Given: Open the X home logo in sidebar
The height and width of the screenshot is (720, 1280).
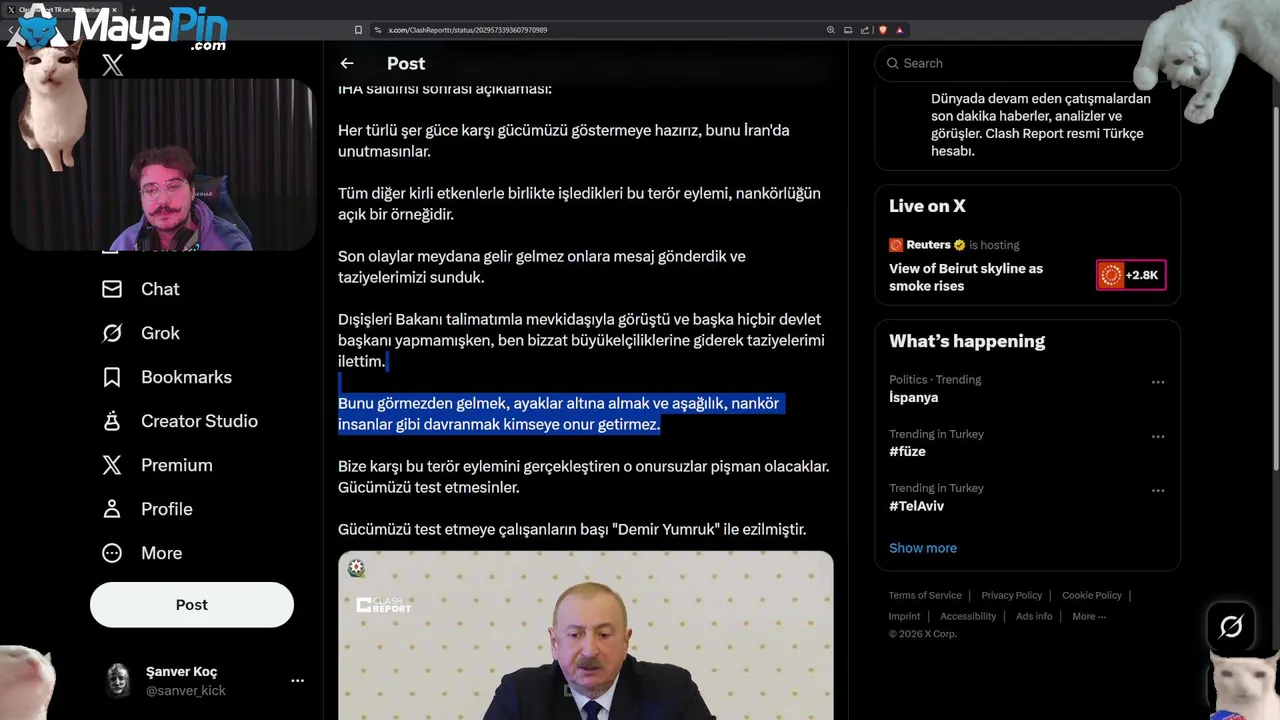Looking at the screenshot, I should 112,66.
